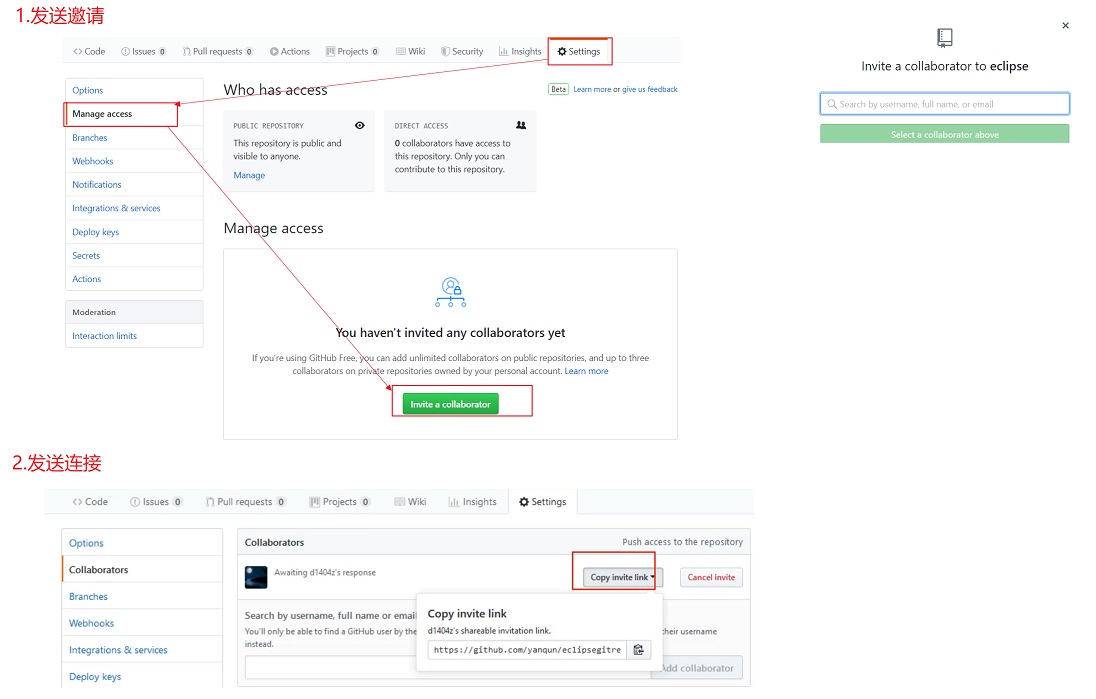Open the Interaction limits moderation link
This screenshot has height=699, width=1096.
tap(104, 336)
